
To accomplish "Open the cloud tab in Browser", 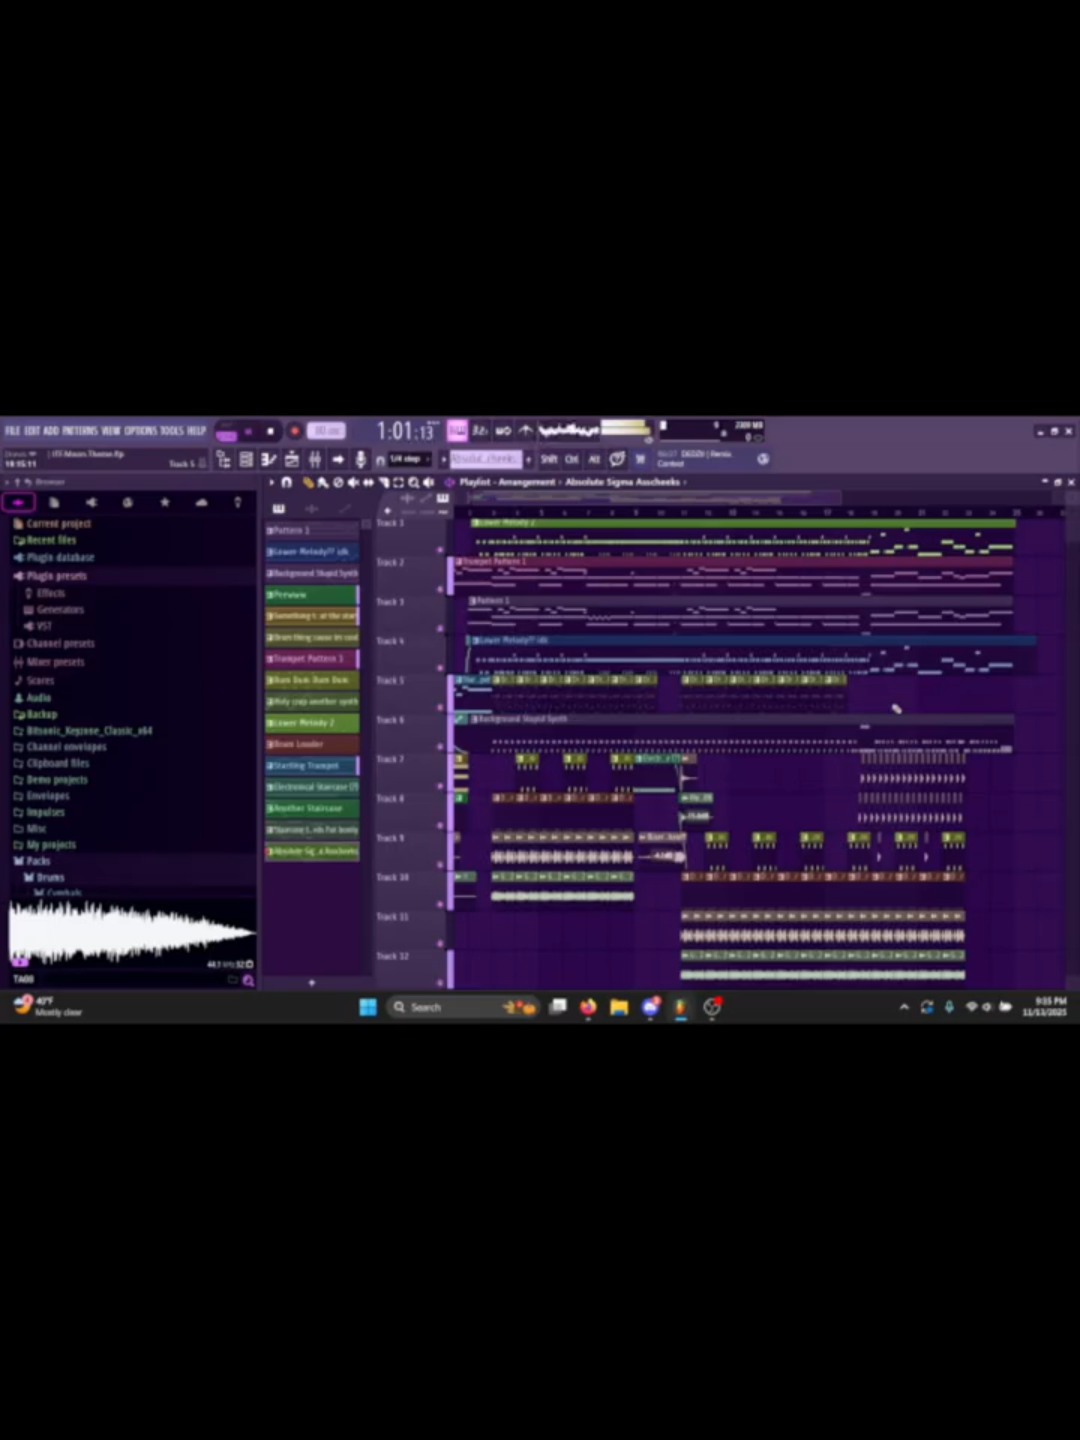I will [x=201, y=502].
